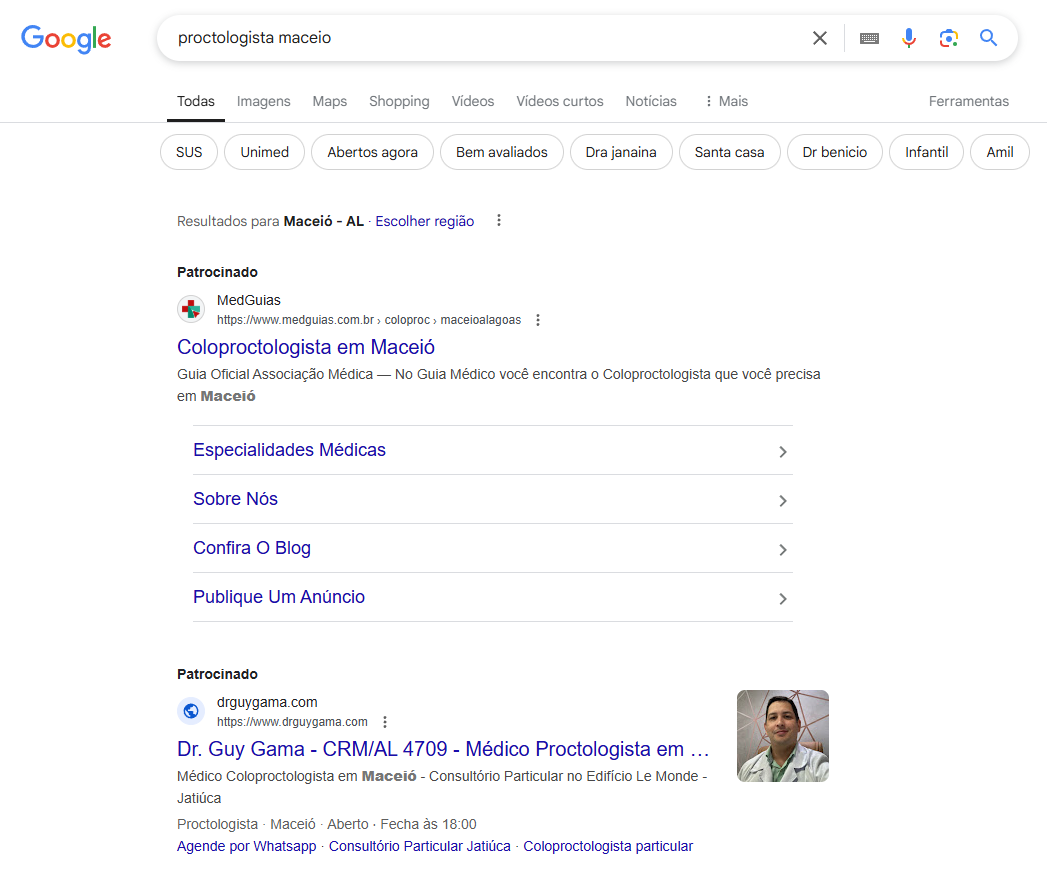
Task: Select the Todas tab
Action: (x=196, y=101)
